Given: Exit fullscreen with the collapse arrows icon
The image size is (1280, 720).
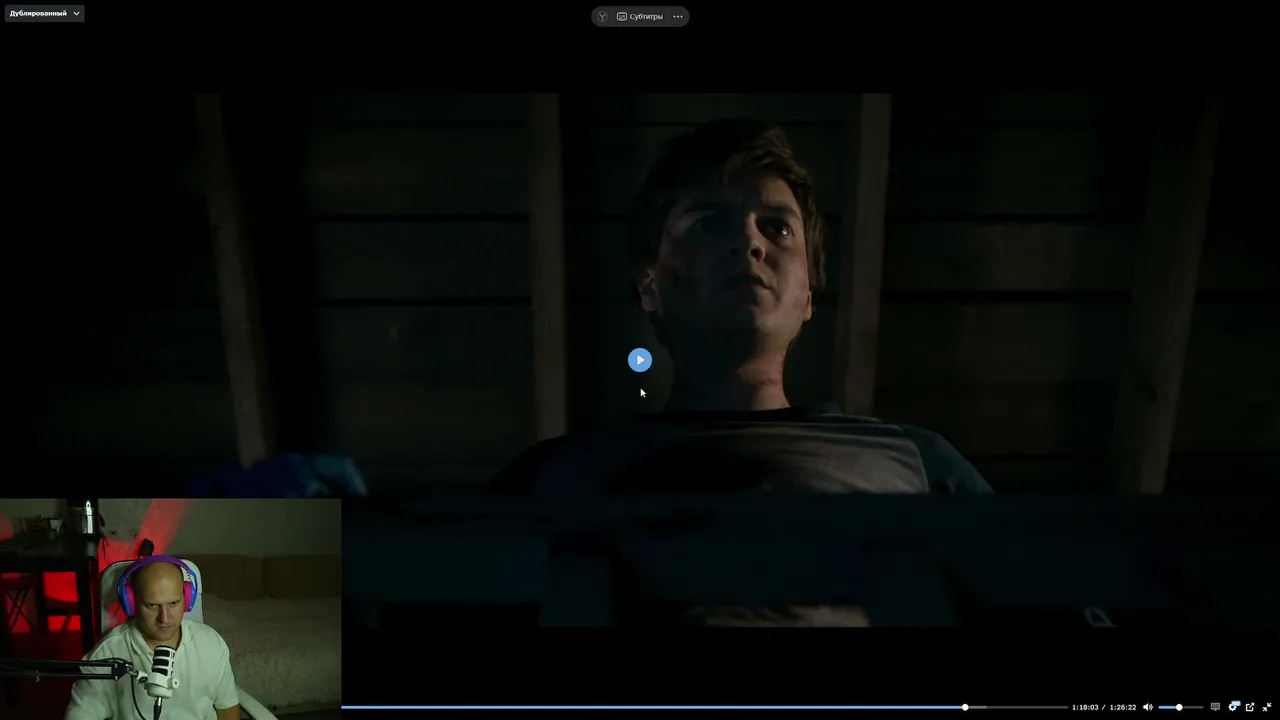Looking at the screenshot, I should (1267, 707).
